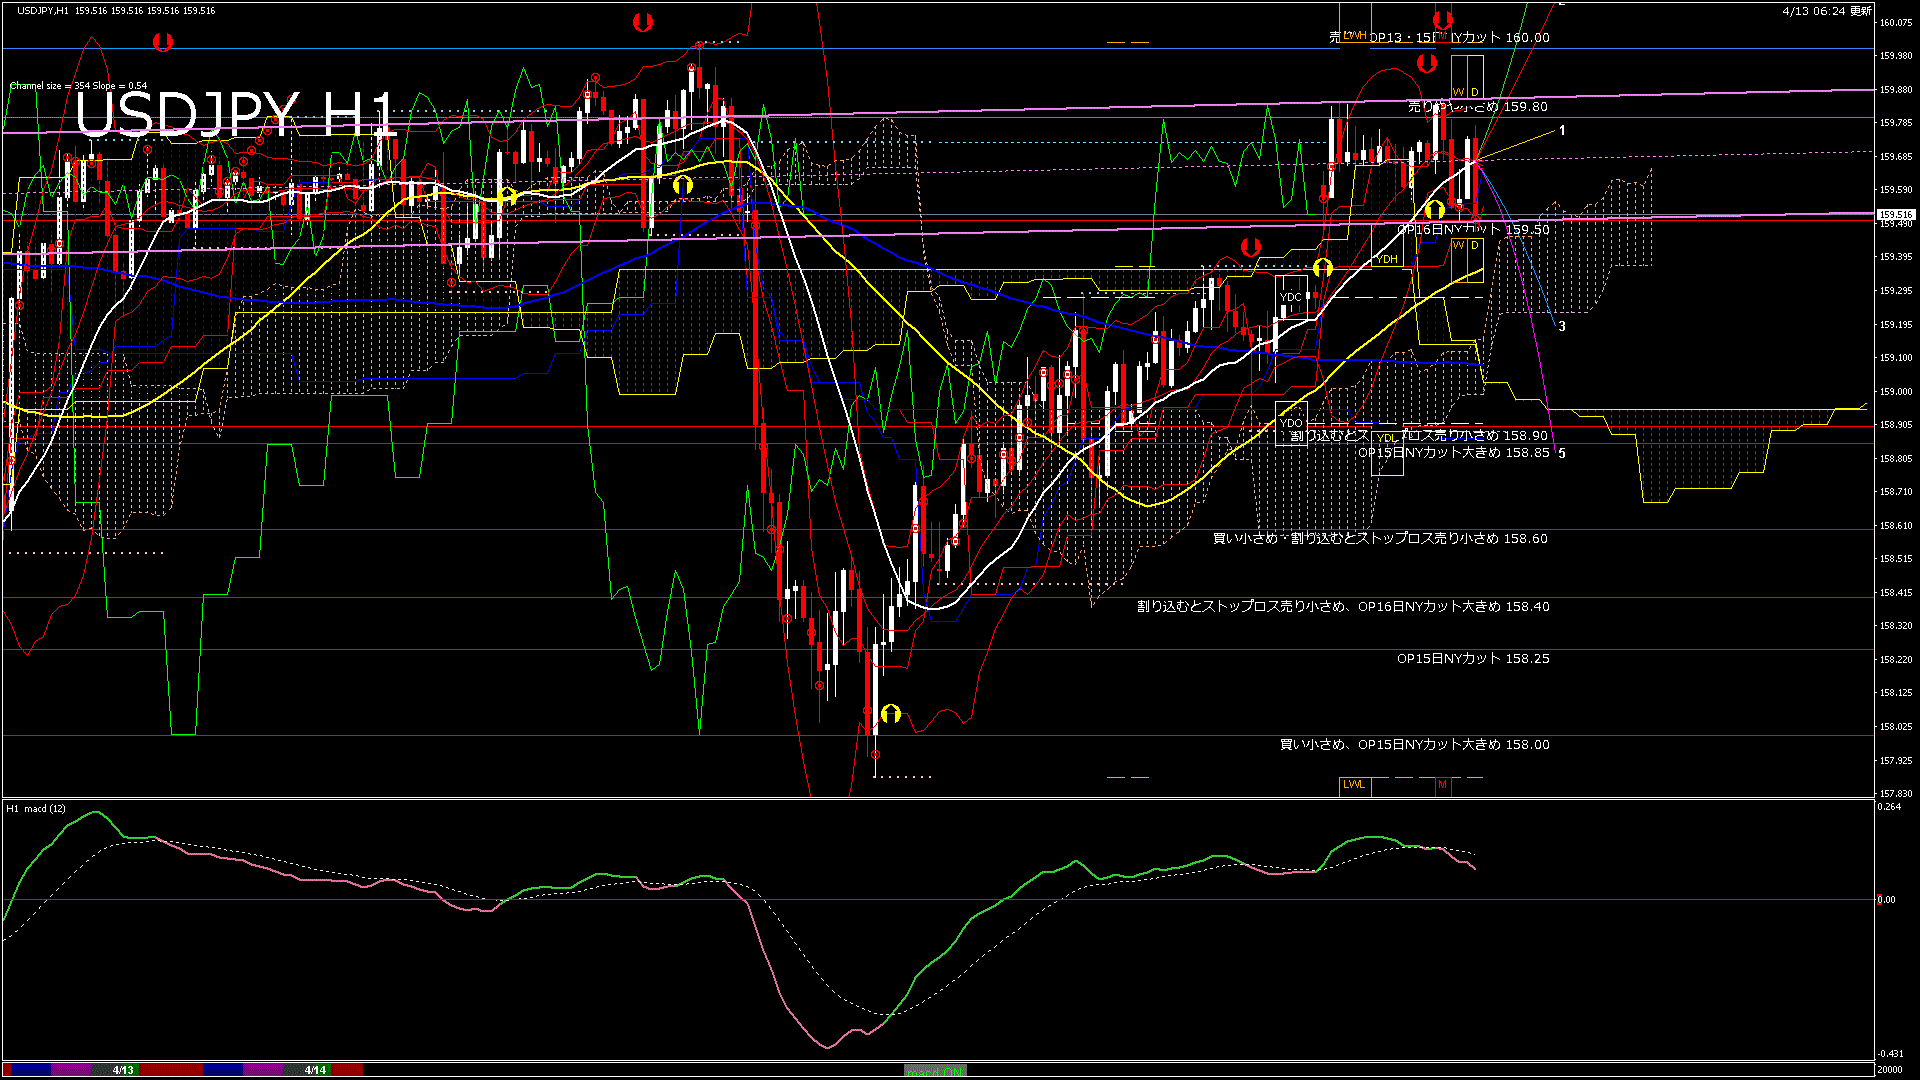
Task: Select the 4/13 date tab in session bar
Action: (123, 1070)
